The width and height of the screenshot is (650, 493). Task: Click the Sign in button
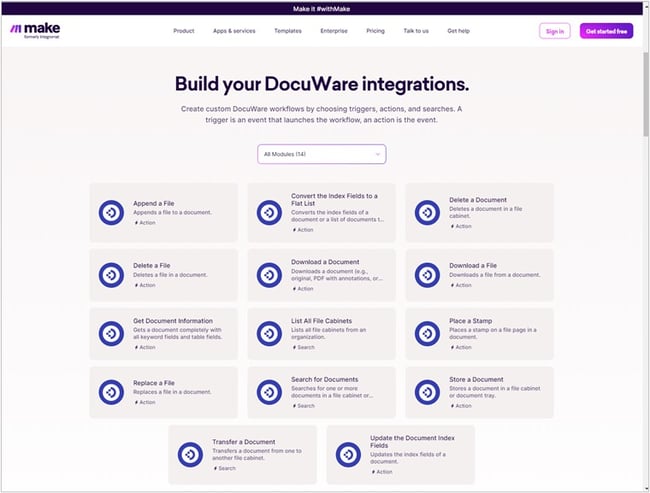pyautogui.click(x=554, y=31)
